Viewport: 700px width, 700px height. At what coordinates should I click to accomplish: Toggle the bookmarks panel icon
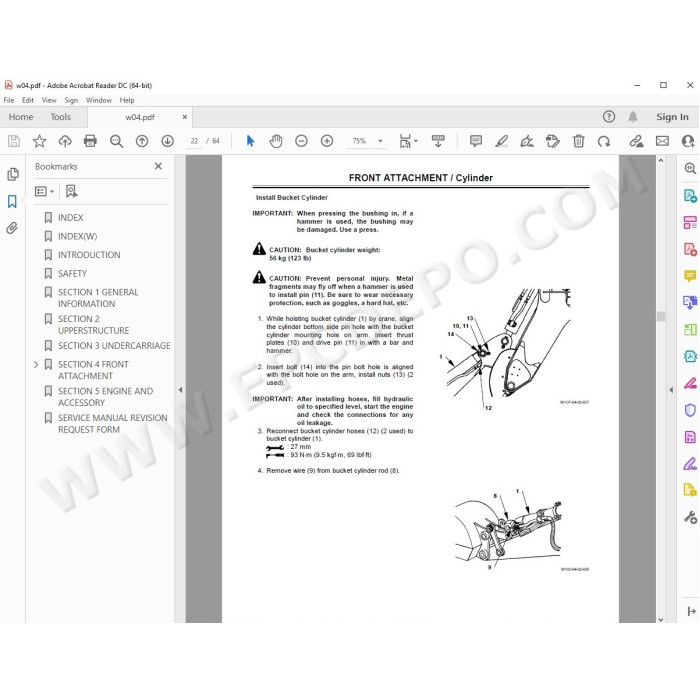pyautogui.click(x=12, y=201)
